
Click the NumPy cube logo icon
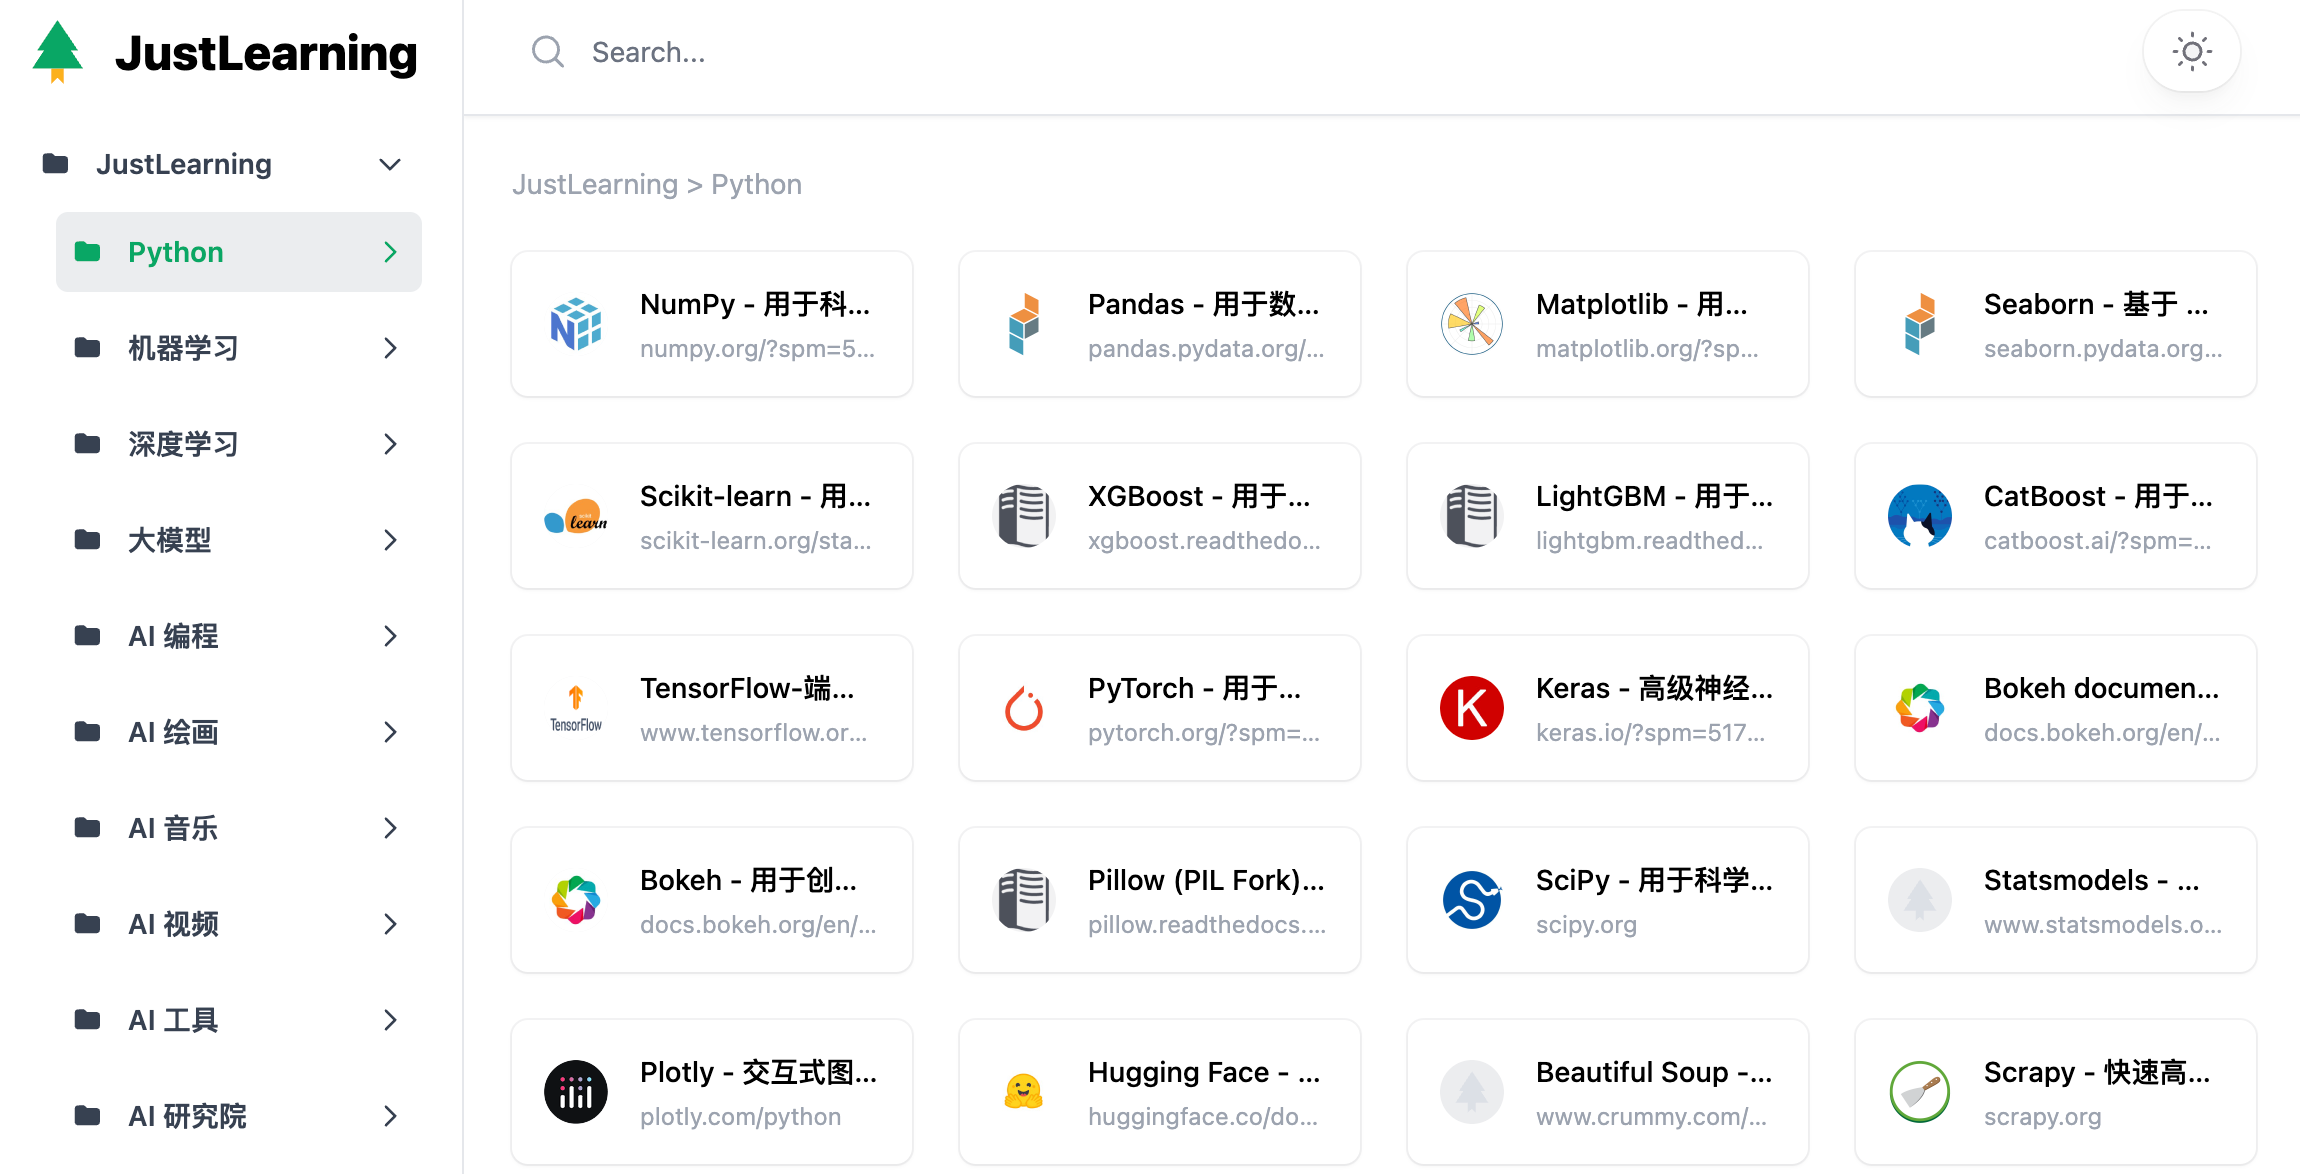click(576, 324)
